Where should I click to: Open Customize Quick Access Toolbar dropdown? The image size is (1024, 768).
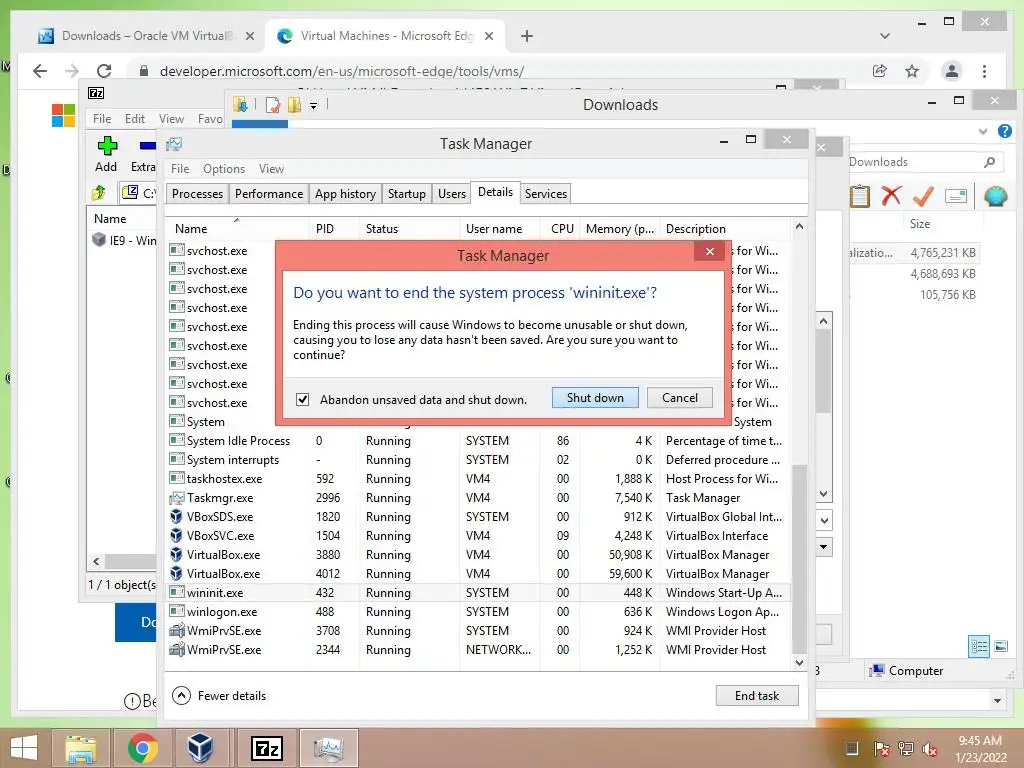pos(313,105)
